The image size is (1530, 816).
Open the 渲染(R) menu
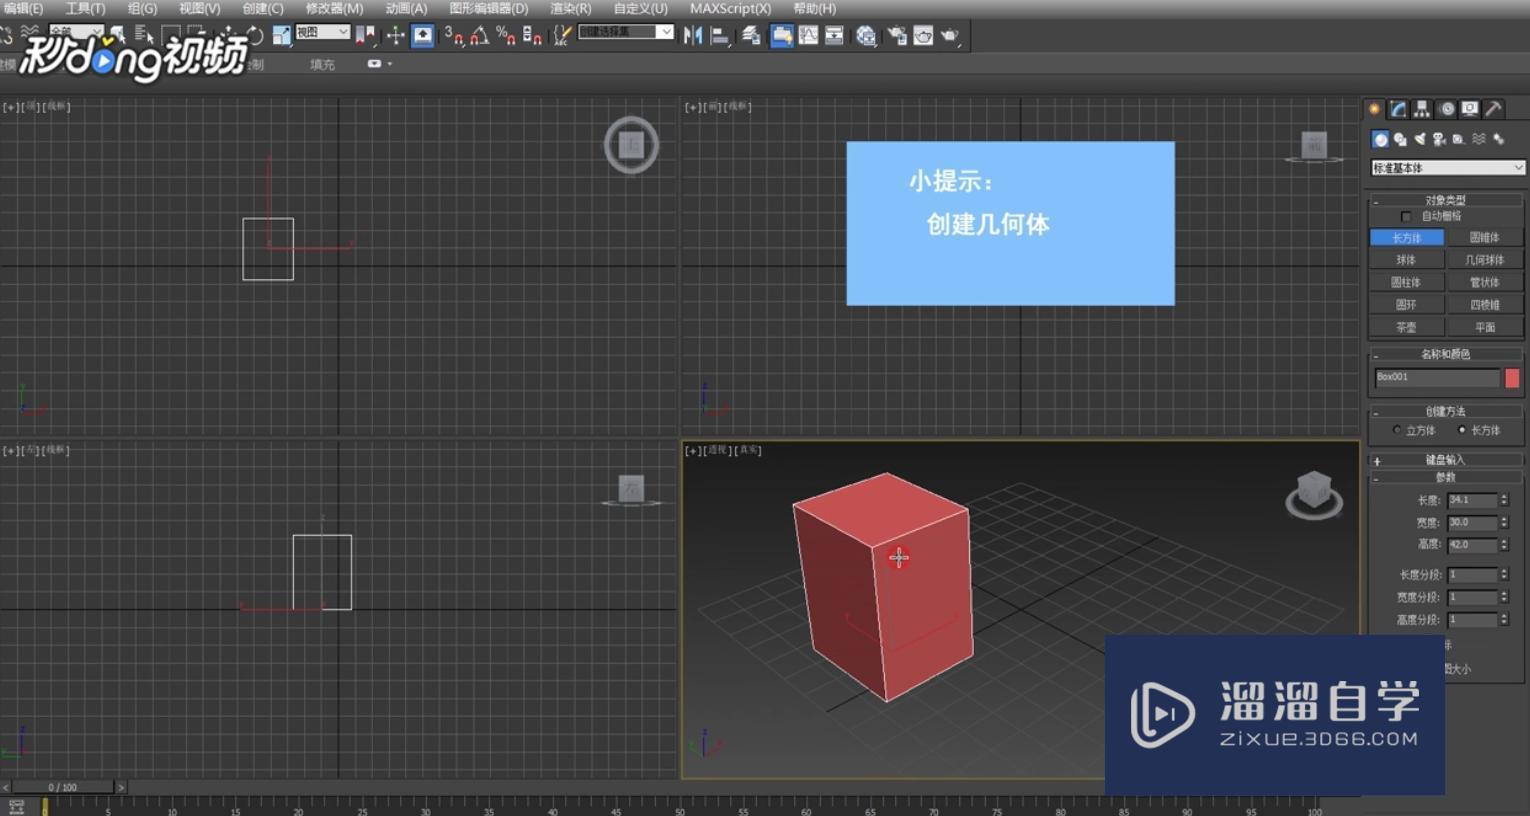coord(570,9)
